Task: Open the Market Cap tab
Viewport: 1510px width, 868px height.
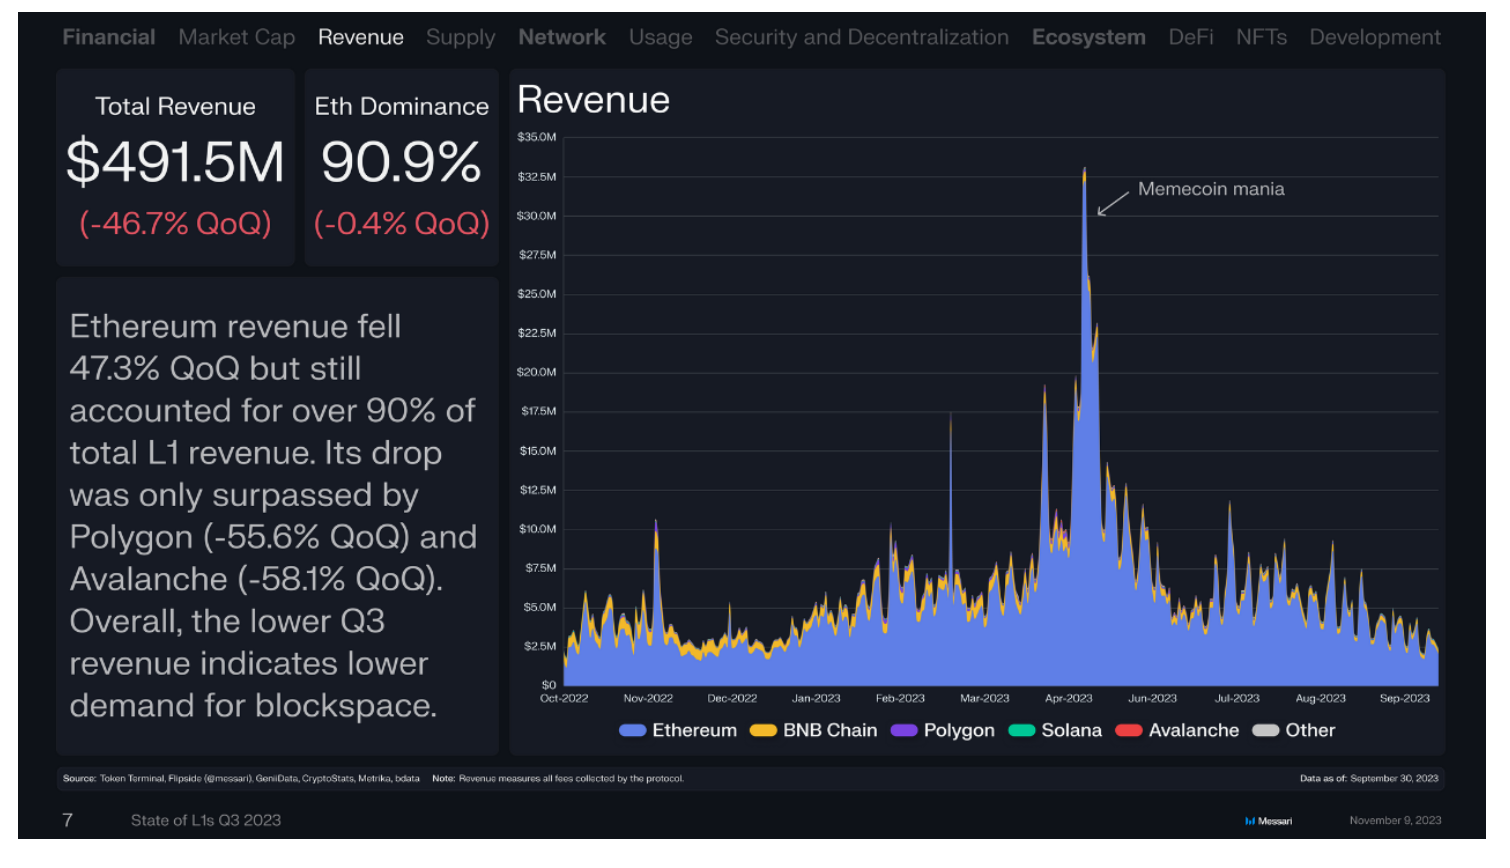Action: pyautogui.click(x=237, y=37)
